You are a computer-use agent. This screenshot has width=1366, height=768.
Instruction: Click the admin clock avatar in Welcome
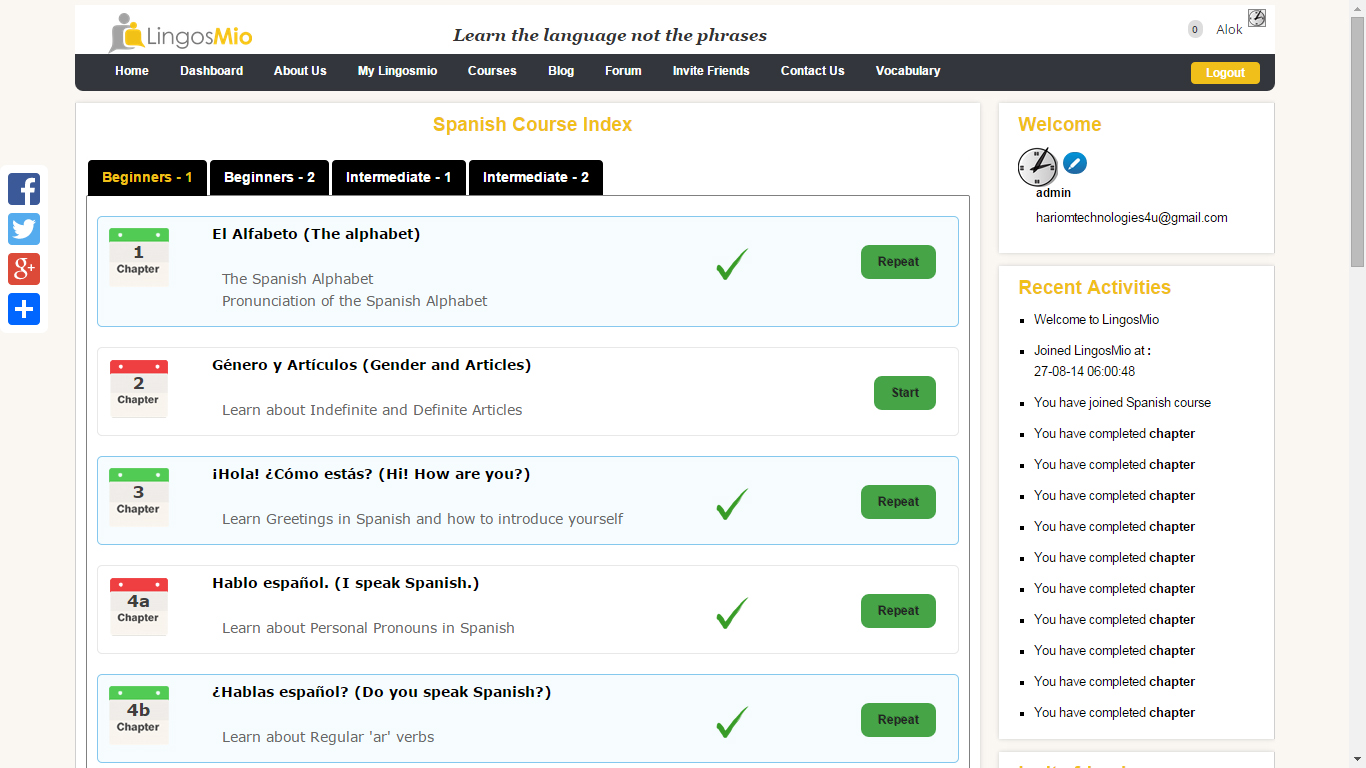coord(1037,166)
